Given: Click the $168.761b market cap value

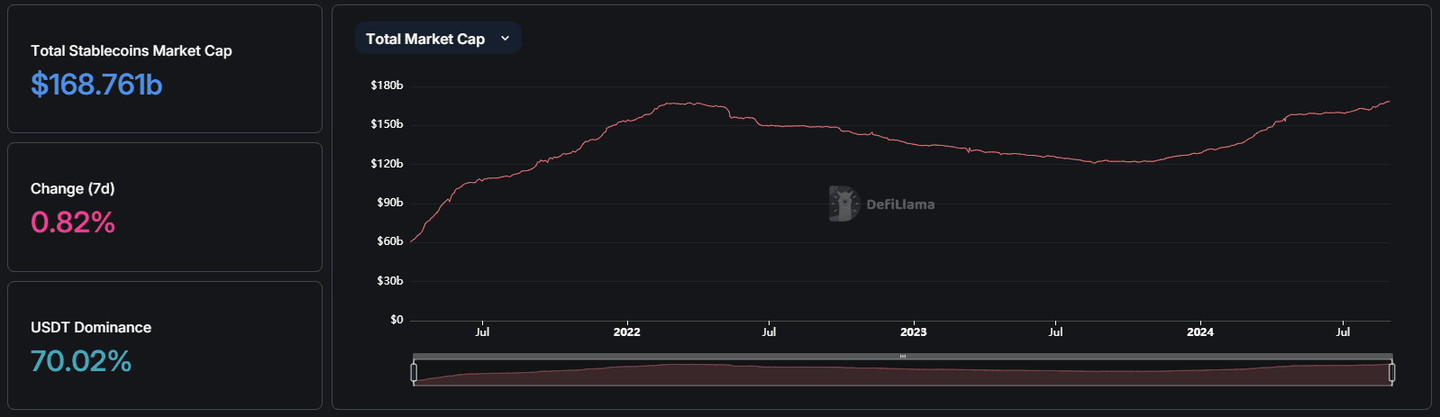Looking at the screenshot, I should point(96,85).
